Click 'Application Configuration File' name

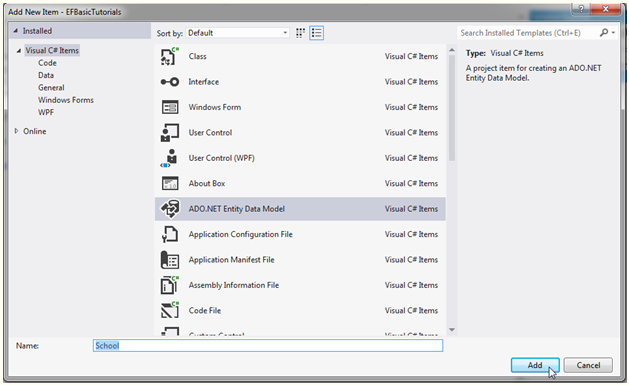240,234
